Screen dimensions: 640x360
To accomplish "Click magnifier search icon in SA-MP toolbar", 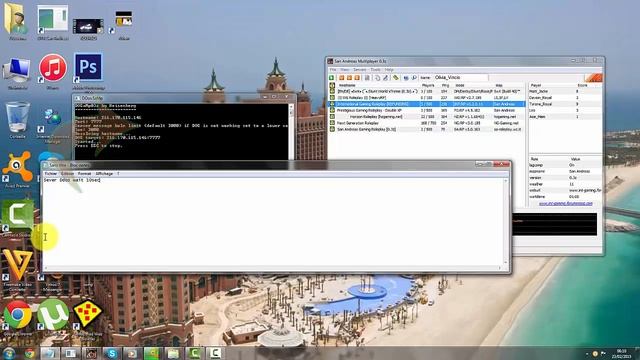I will (x=414, y=78).
